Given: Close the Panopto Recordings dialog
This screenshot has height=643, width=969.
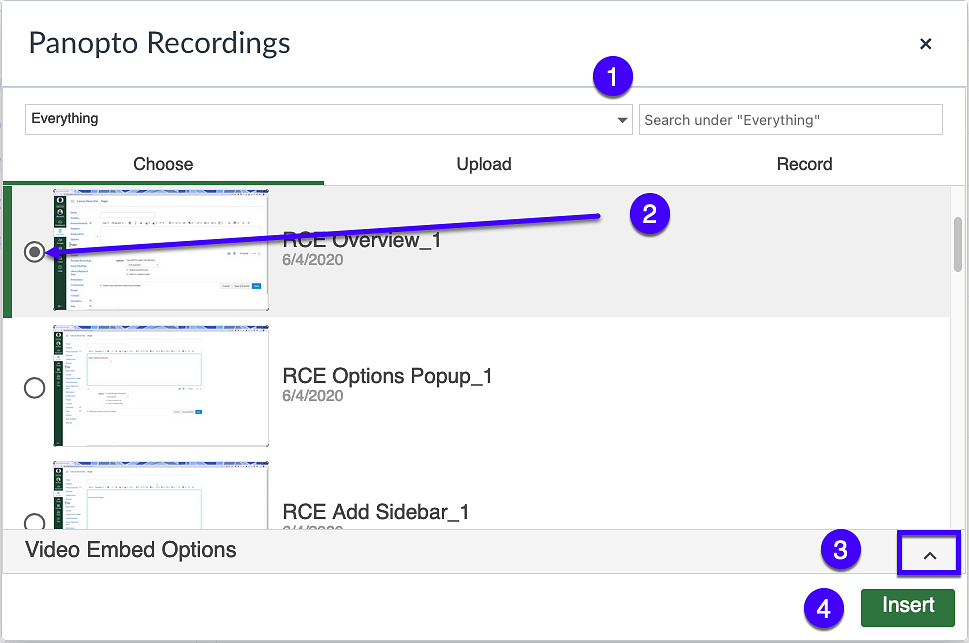Looking at the screenshot, I should 925,44.
